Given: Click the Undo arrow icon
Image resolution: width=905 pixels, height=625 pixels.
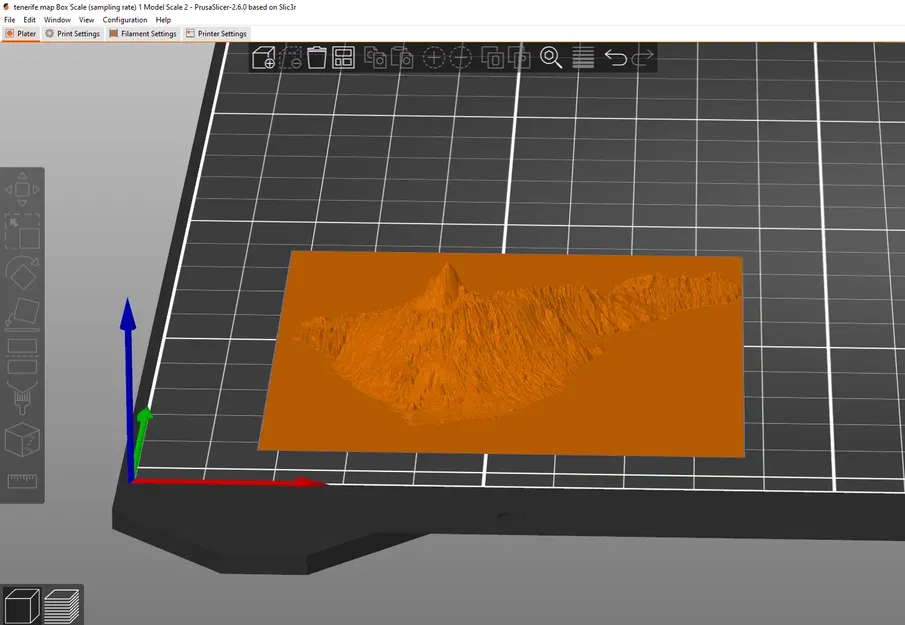Looking at the screenshot, I should click(615, 58).
